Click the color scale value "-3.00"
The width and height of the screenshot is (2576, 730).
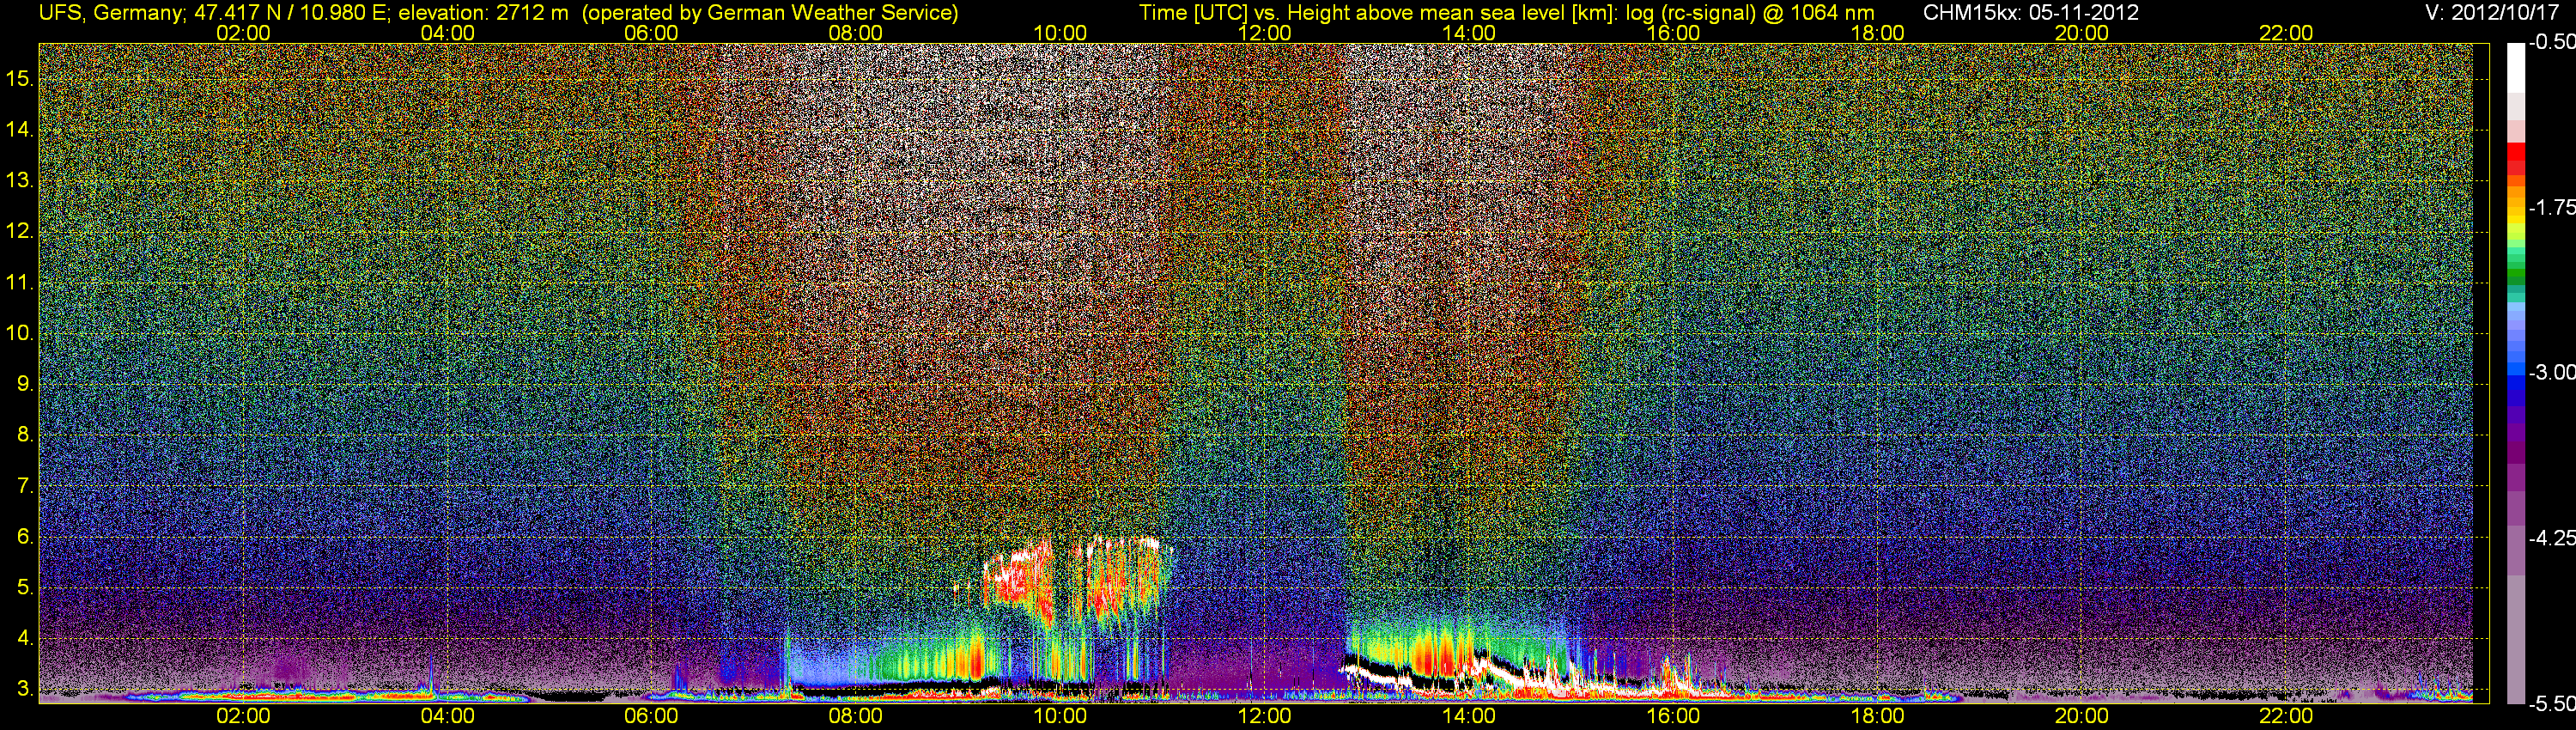pos(2551,372)
